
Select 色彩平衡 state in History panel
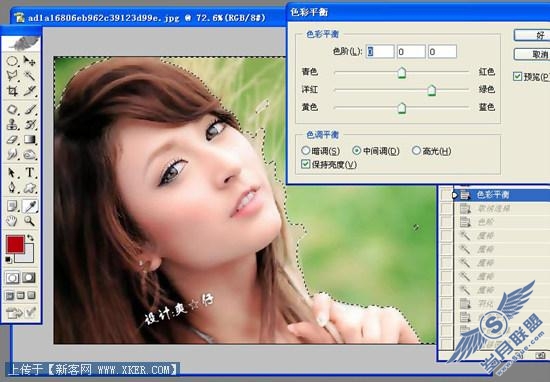click(502, 195)
